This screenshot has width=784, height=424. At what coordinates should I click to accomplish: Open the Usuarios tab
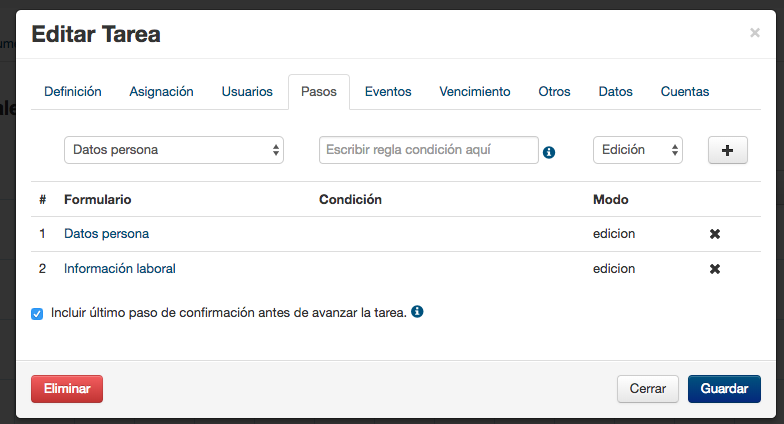(247, 92)
